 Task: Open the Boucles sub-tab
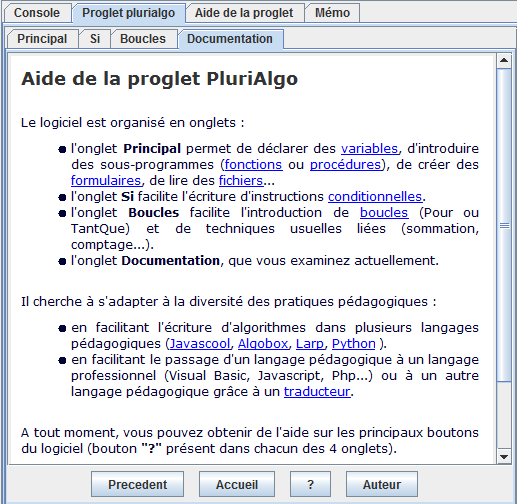pos(143,39)
